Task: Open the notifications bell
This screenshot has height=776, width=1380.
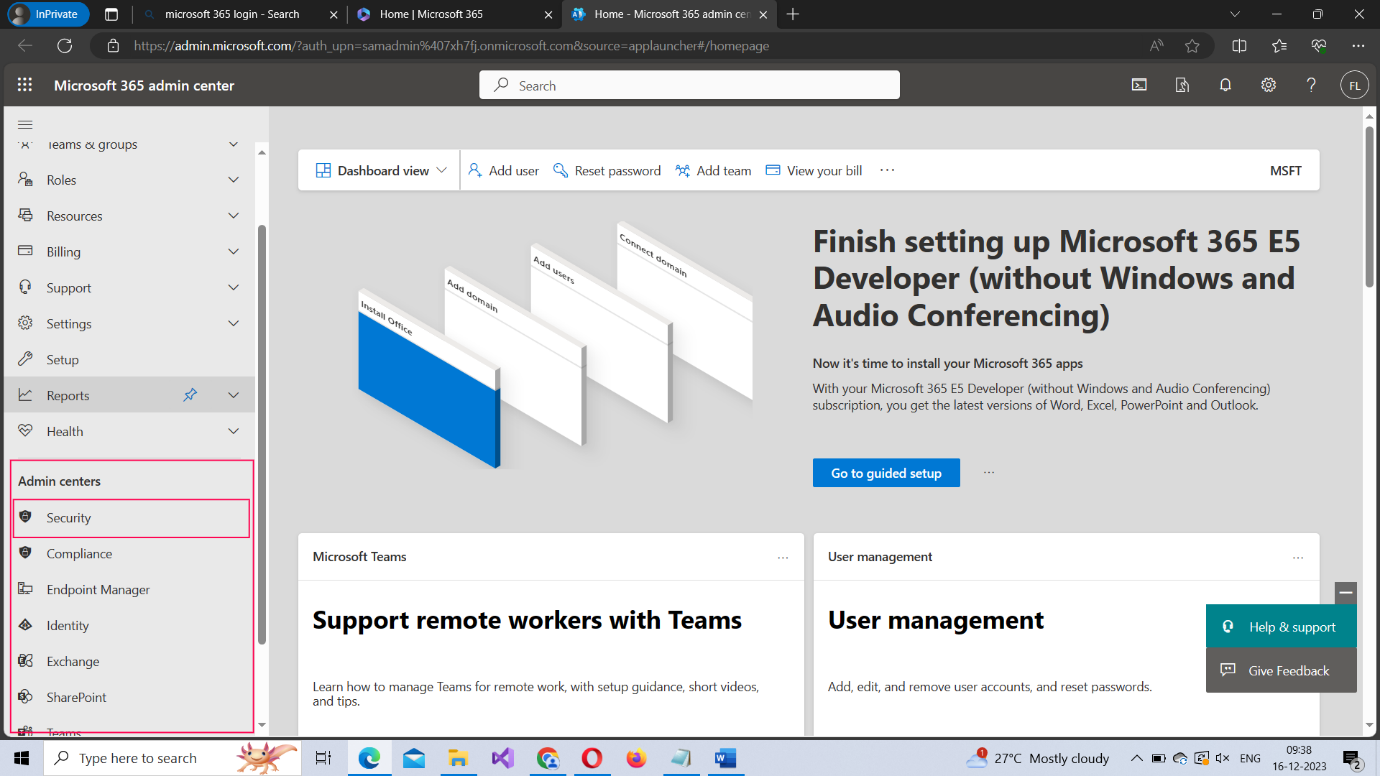Action: 1225,85
